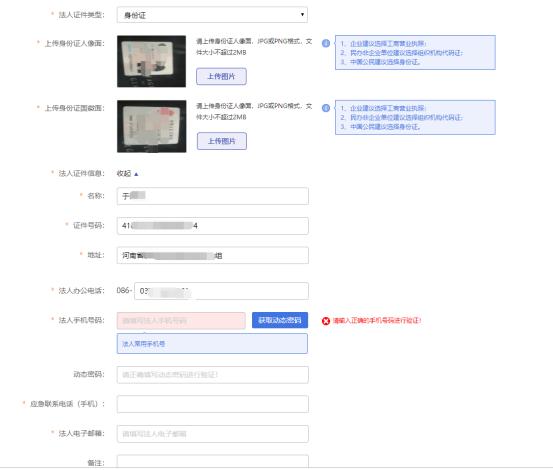Click the 法人电子邮箱 input field
This screenshot has height=470, width=553.
pyautogui.click(x=213, y=434)
